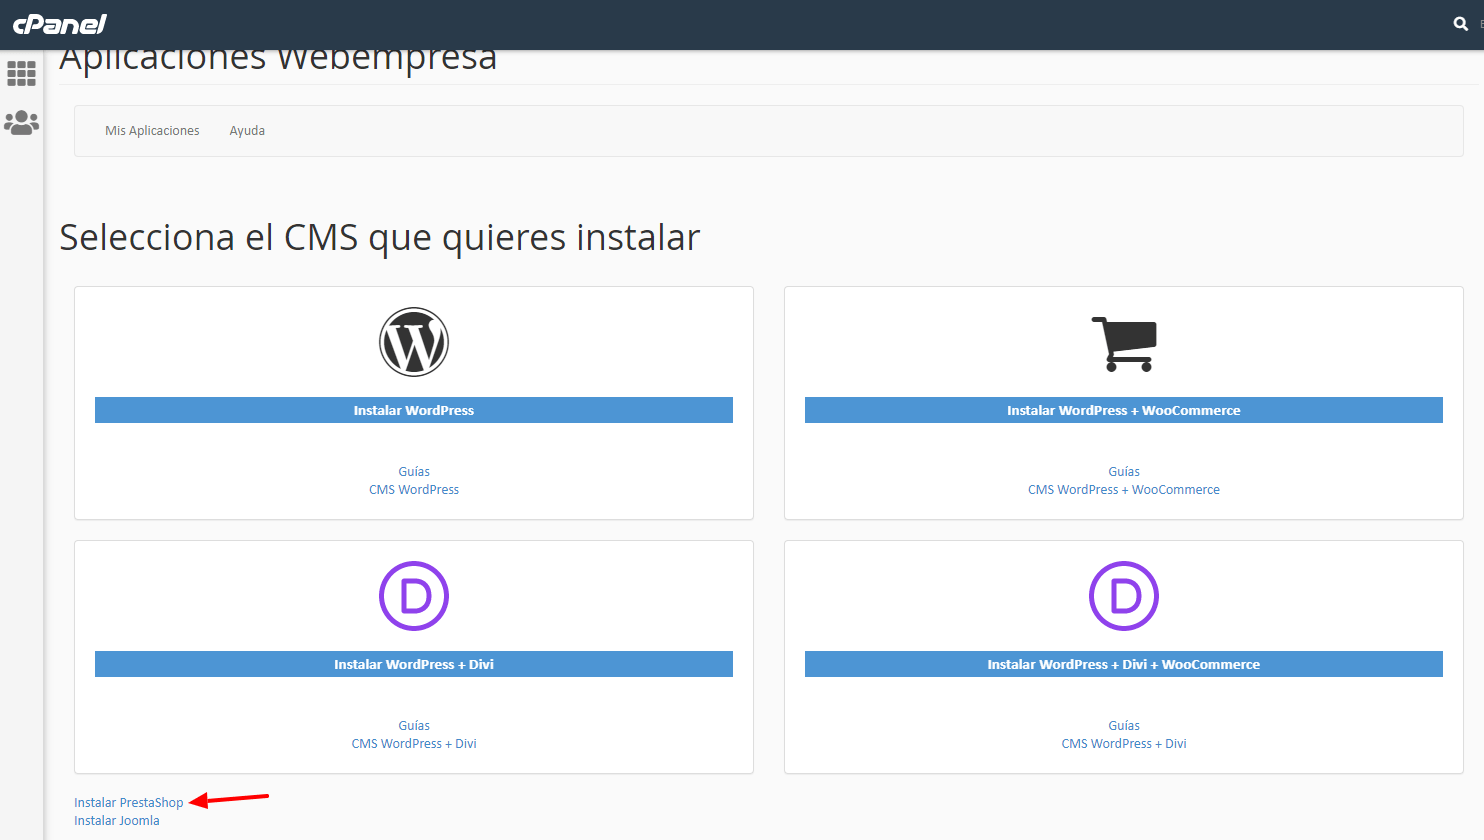Open Guías link under Instalar WordPress
The width and height of the screenshot is (1484, 840).
[x=414, y=472]
